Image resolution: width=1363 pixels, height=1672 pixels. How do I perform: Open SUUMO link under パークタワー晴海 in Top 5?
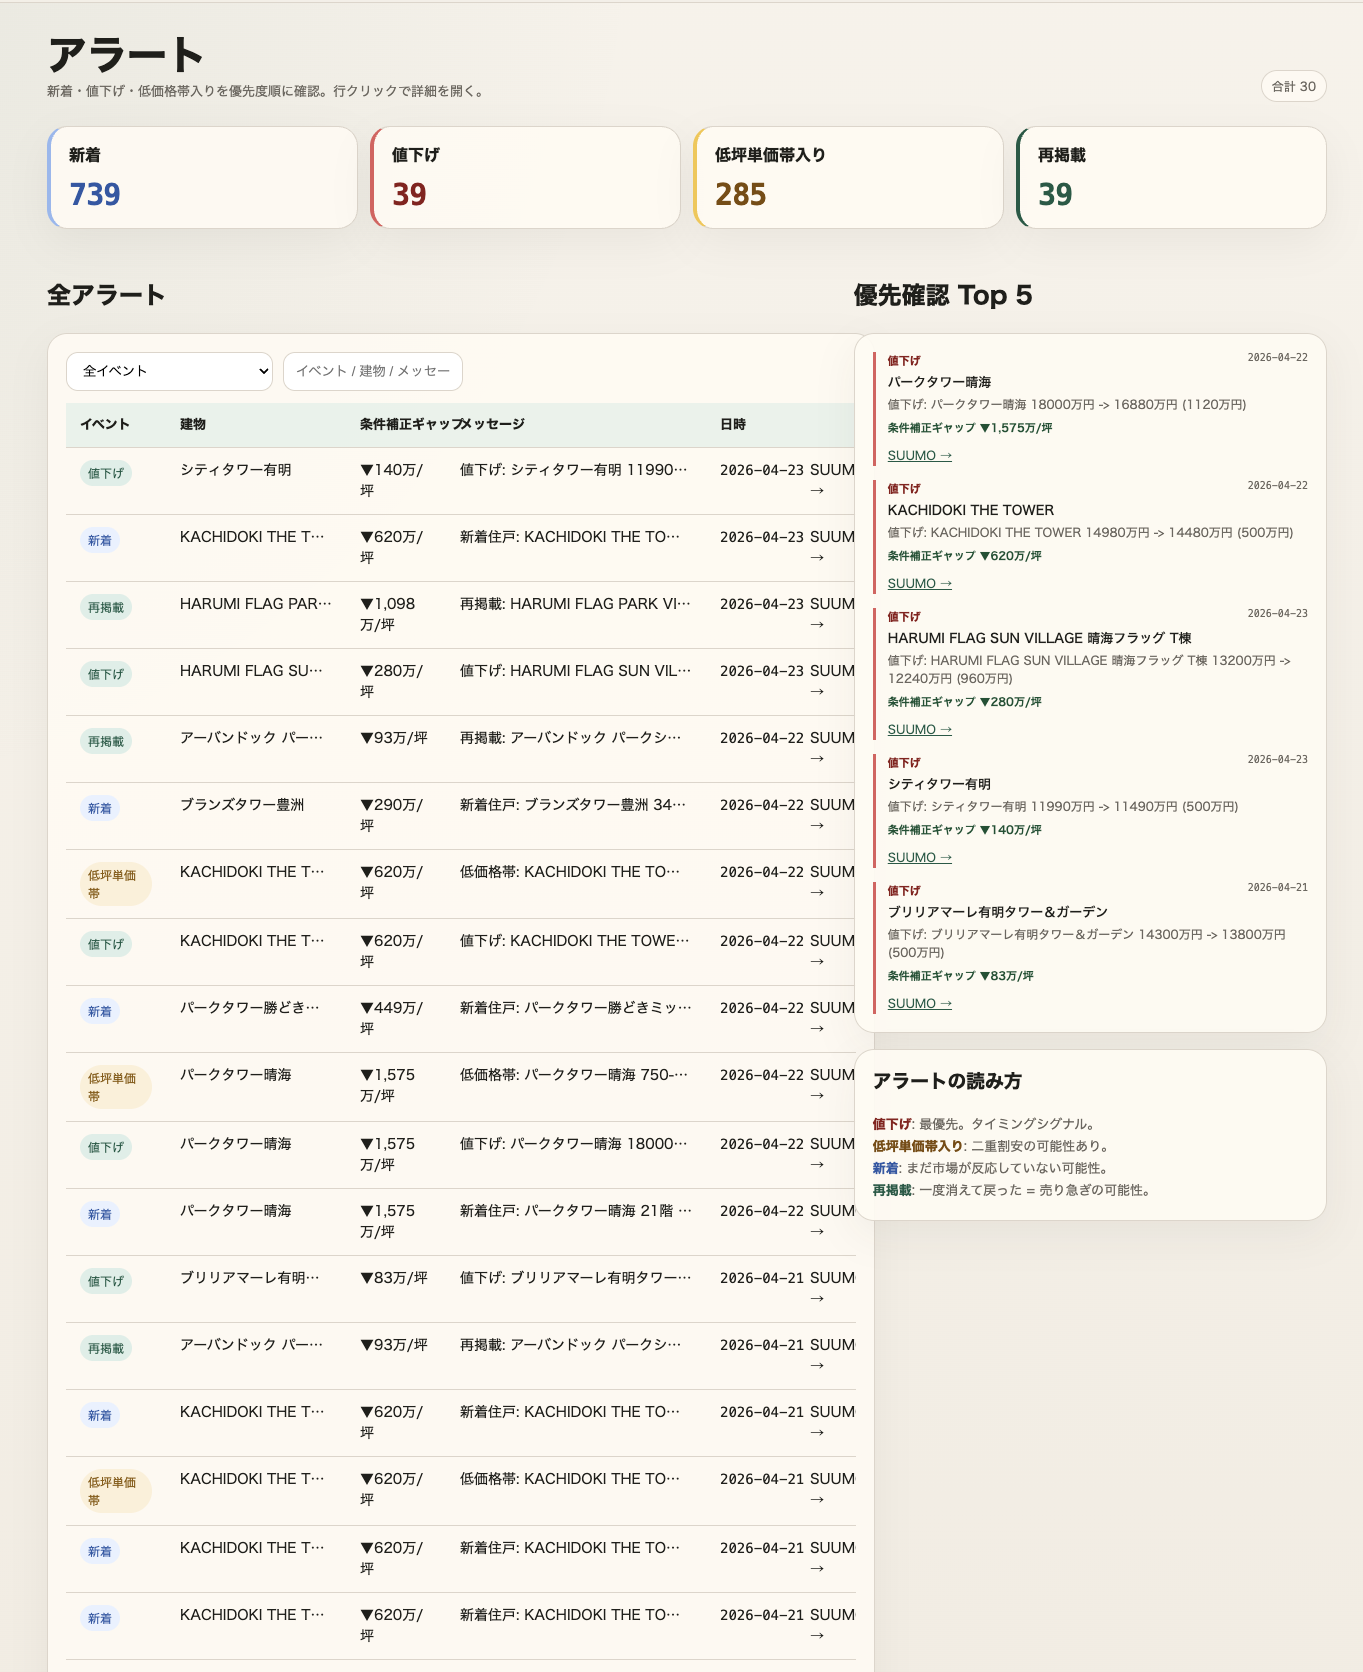click(x=919, y=456)
